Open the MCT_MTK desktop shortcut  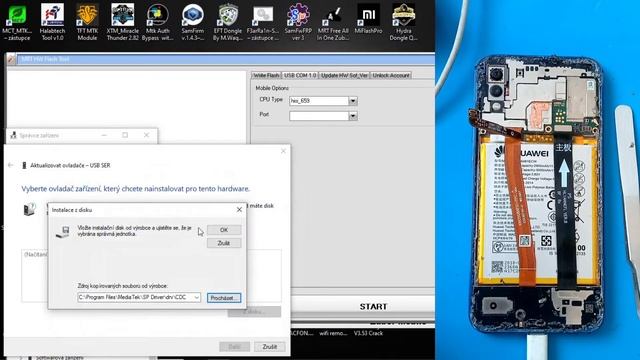[x=17, y=22]
